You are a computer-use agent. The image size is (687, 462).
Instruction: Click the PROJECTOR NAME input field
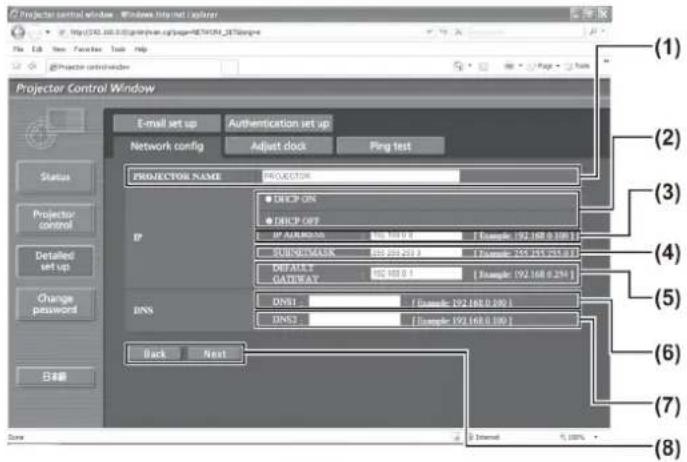pos(361,176)
